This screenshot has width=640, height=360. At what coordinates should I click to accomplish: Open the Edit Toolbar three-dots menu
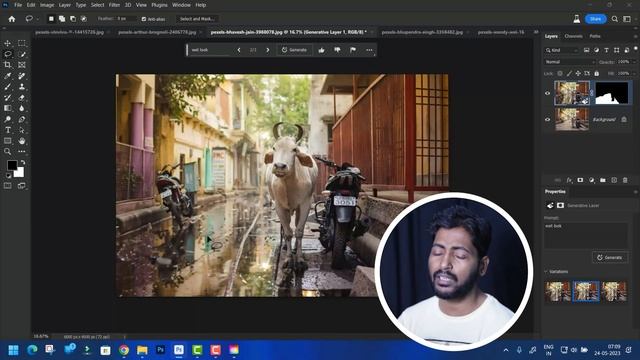point(22,152)
